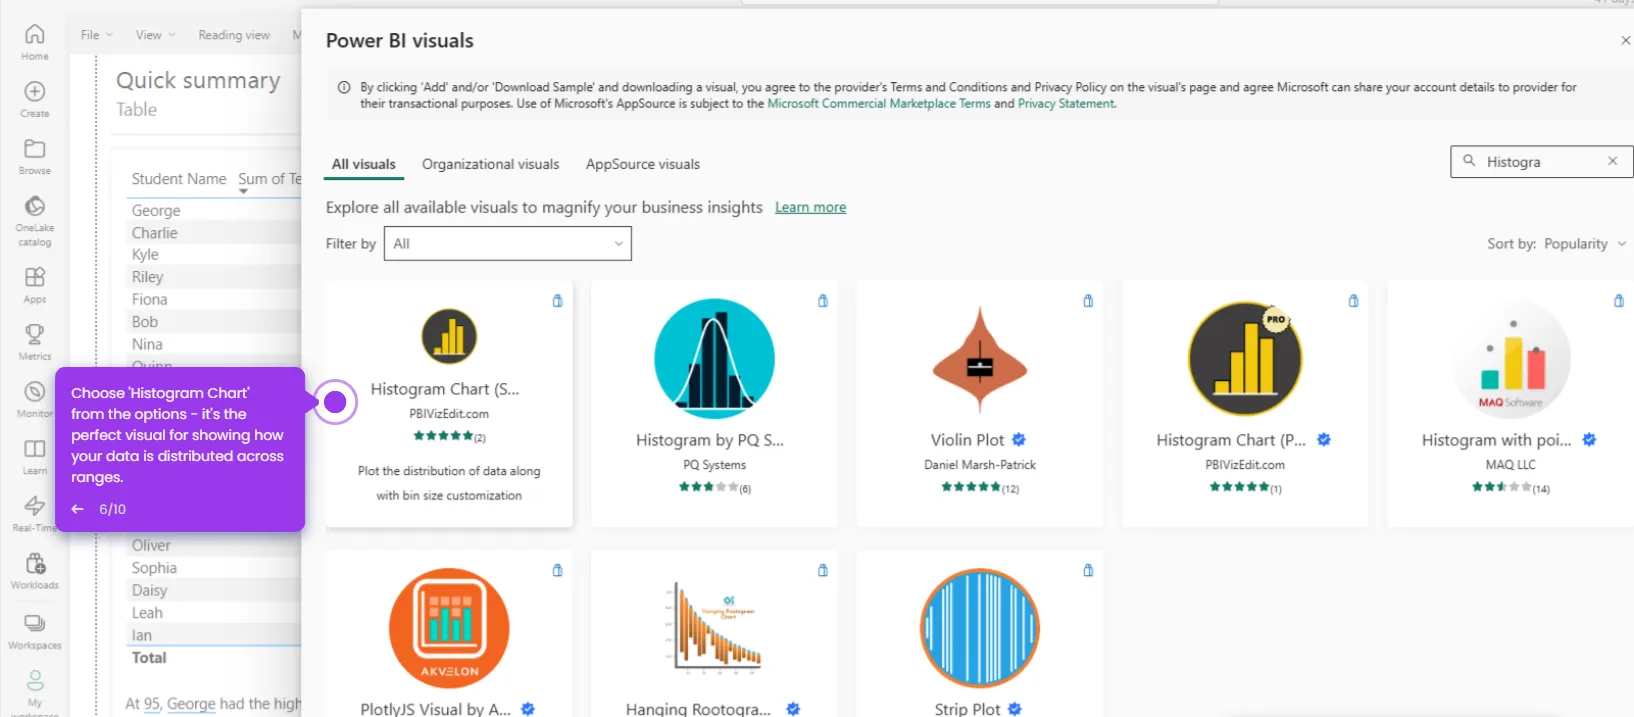Click the info icon in the disclaimer banner
The width and height of the screenshot is (1634, 717).
pos(344,88)
